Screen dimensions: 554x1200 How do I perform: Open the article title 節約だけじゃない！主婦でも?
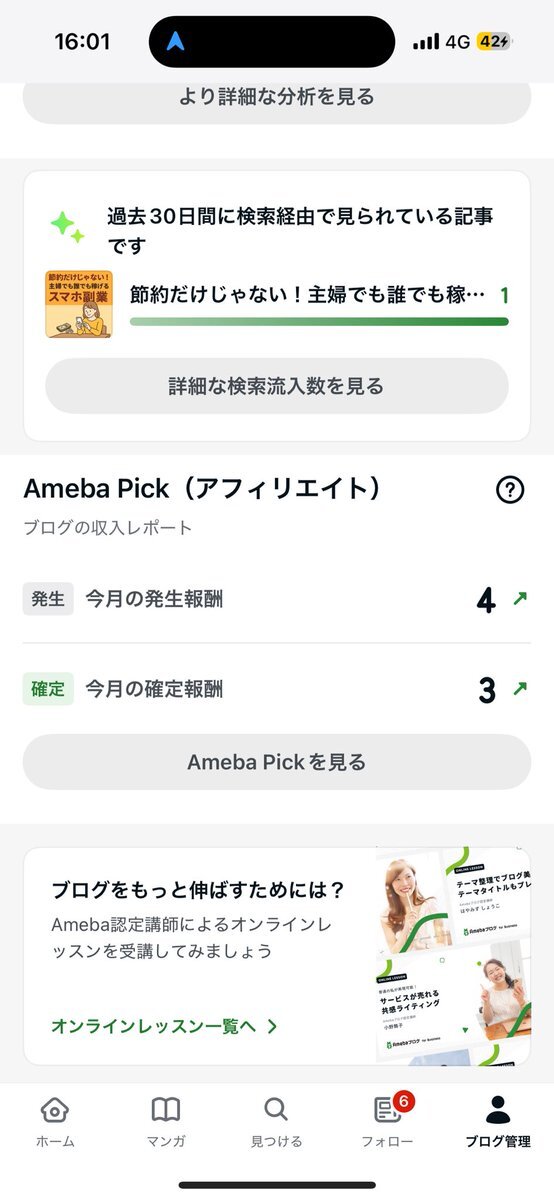[x=308, y=296]
